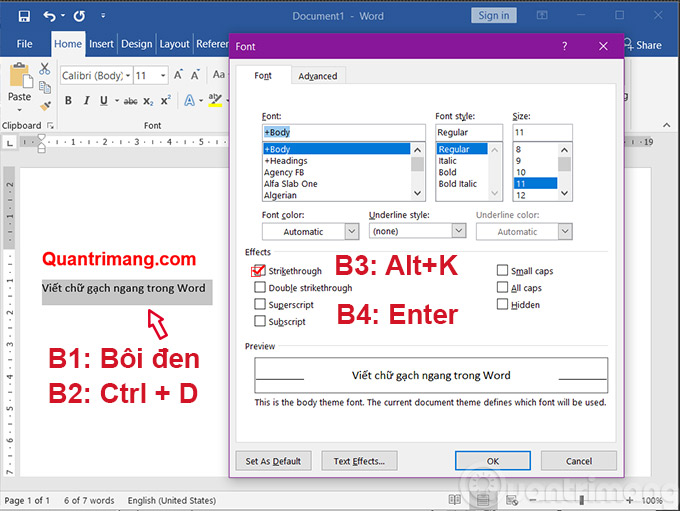Switch to the Insert ribbon tab
This screenshot has height=511, width=680.
click(x=101, y=44)
